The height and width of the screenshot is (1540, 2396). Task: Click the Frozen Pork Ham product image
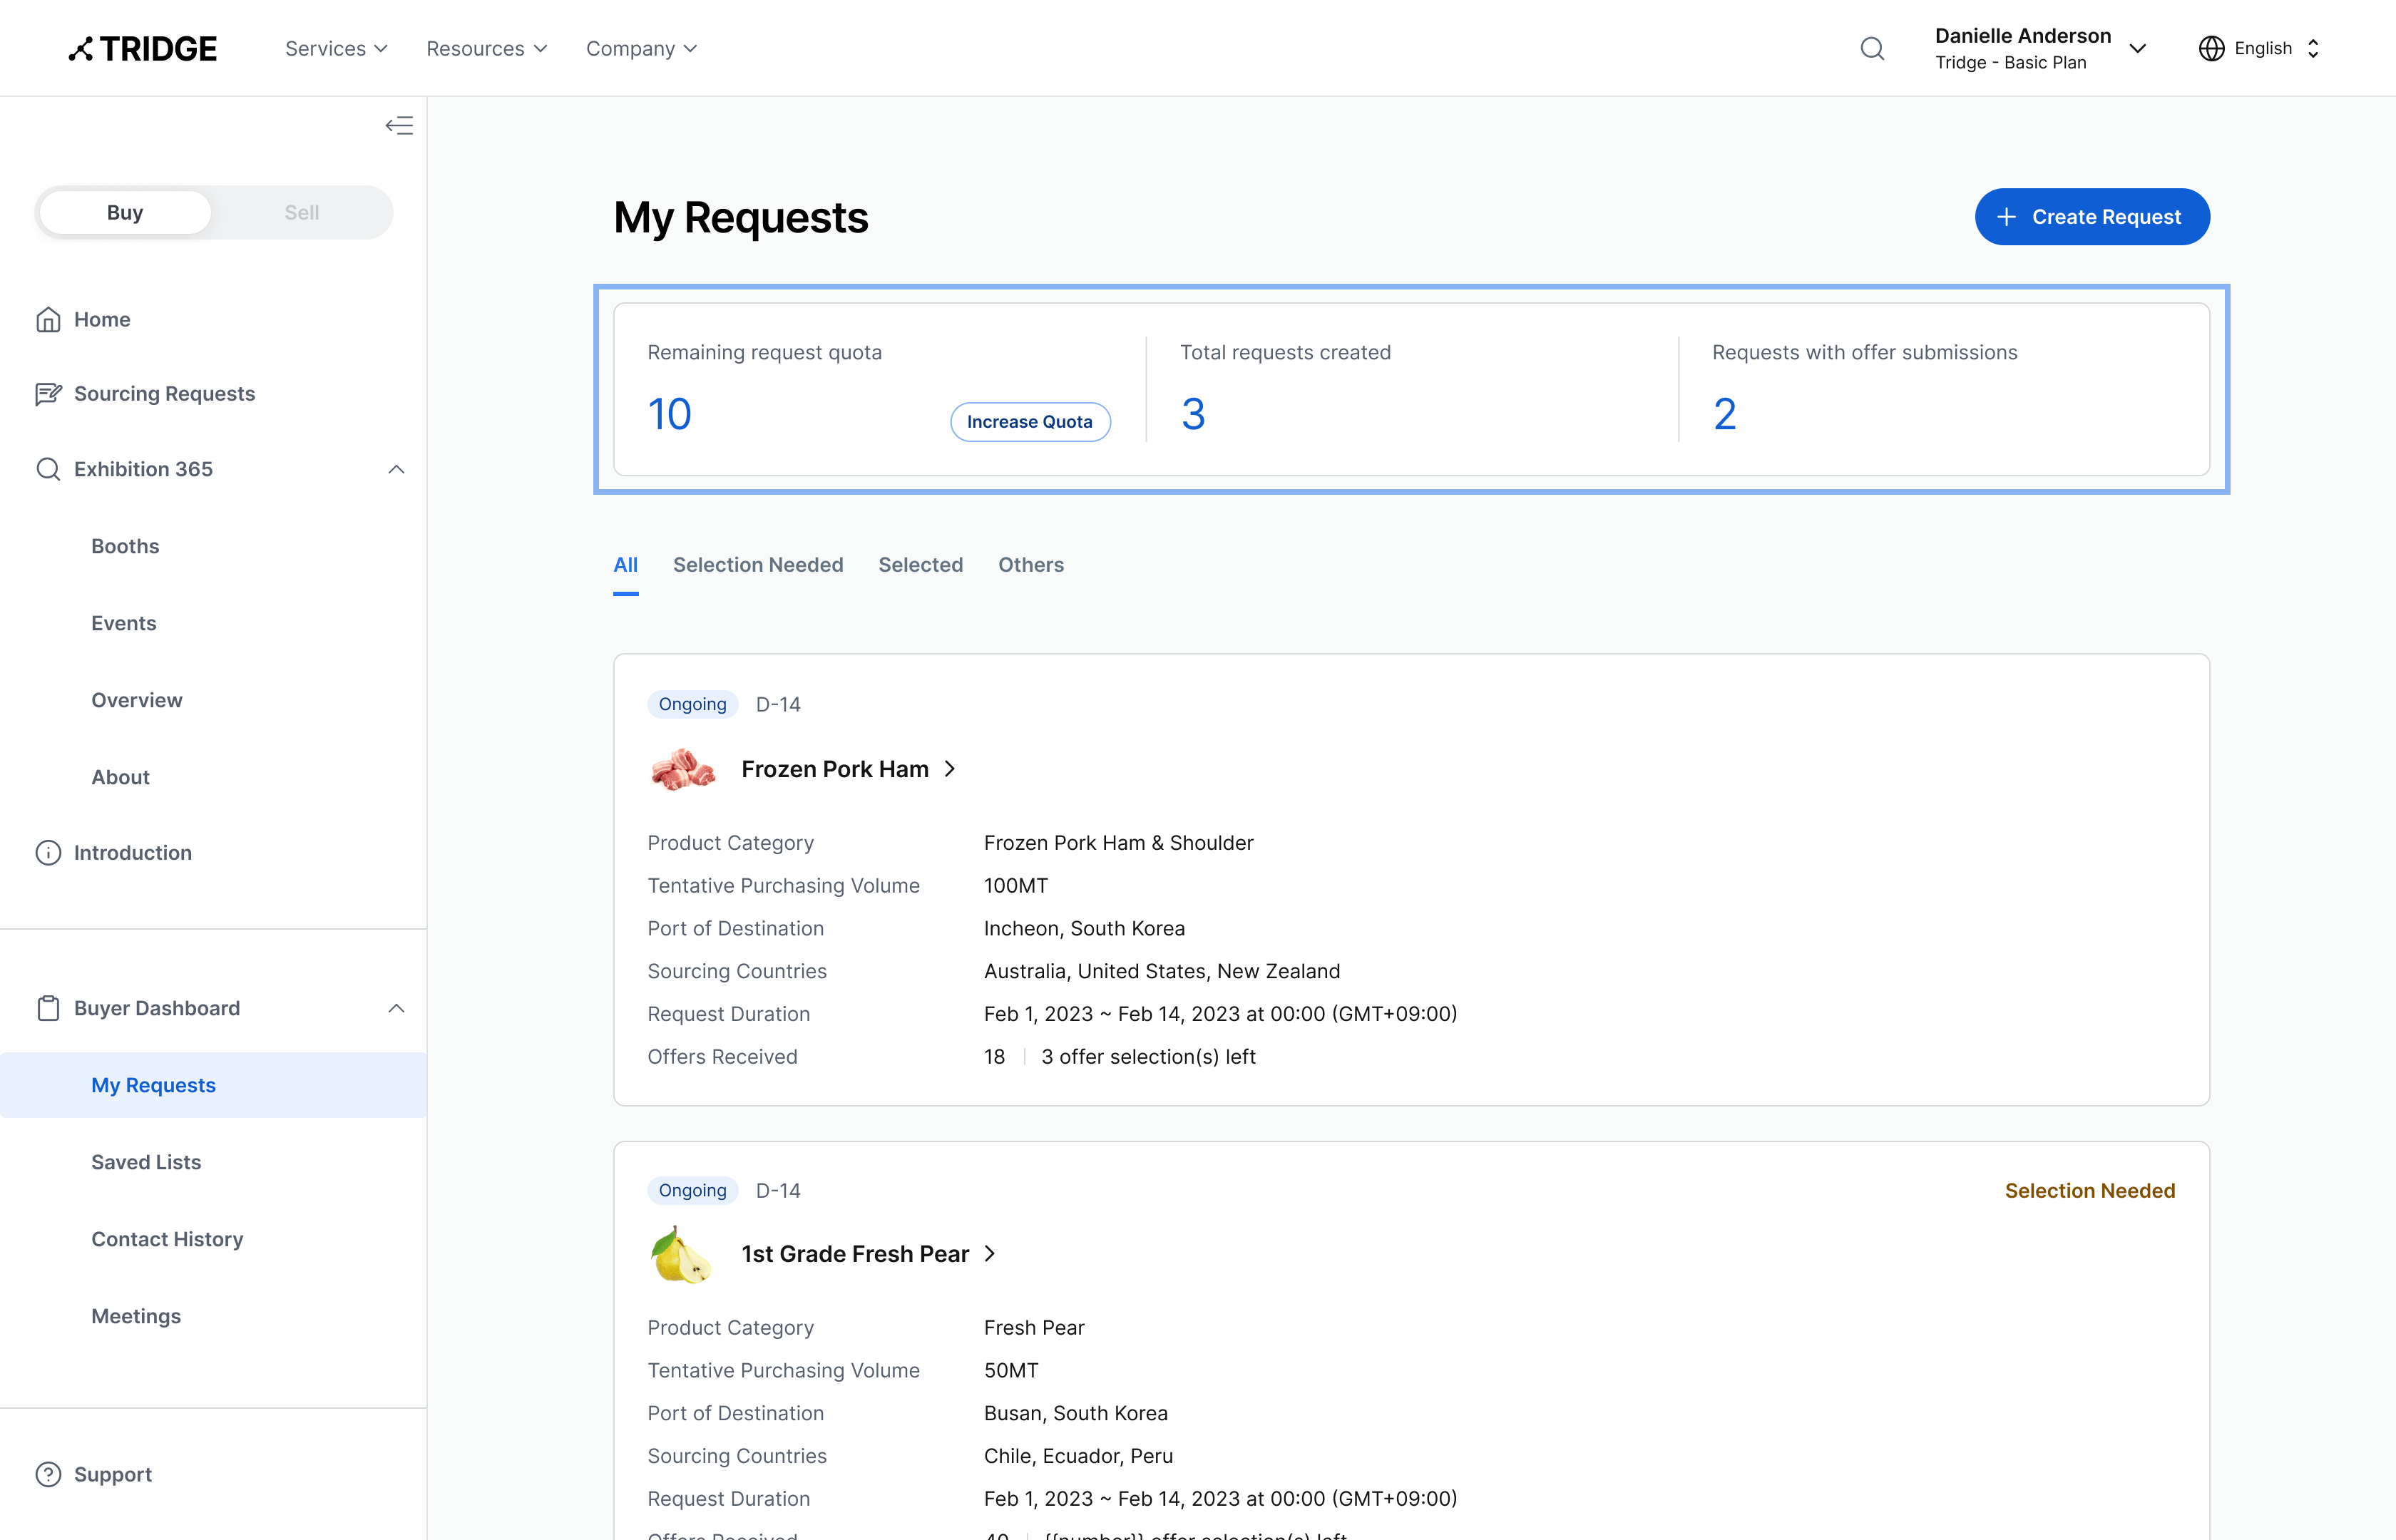tap(683, 769)
